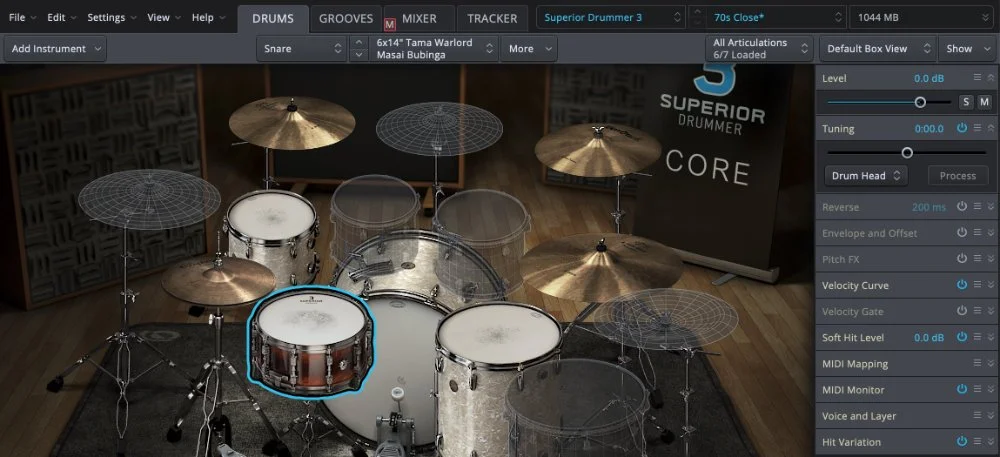Open the Snare instrument dropdown
This screenshot has width=1000, height=457.
302,48
